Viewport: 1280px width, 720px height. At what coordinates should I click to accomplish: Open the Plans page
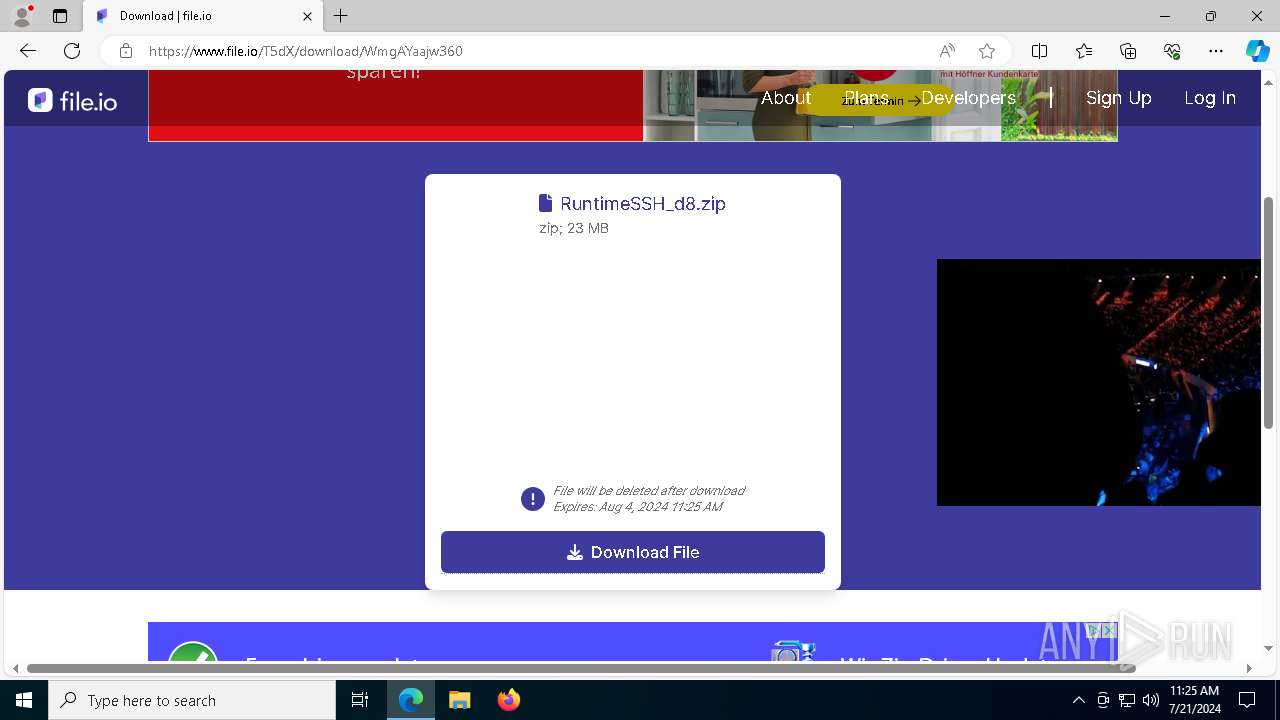click(x=866, y=98)
